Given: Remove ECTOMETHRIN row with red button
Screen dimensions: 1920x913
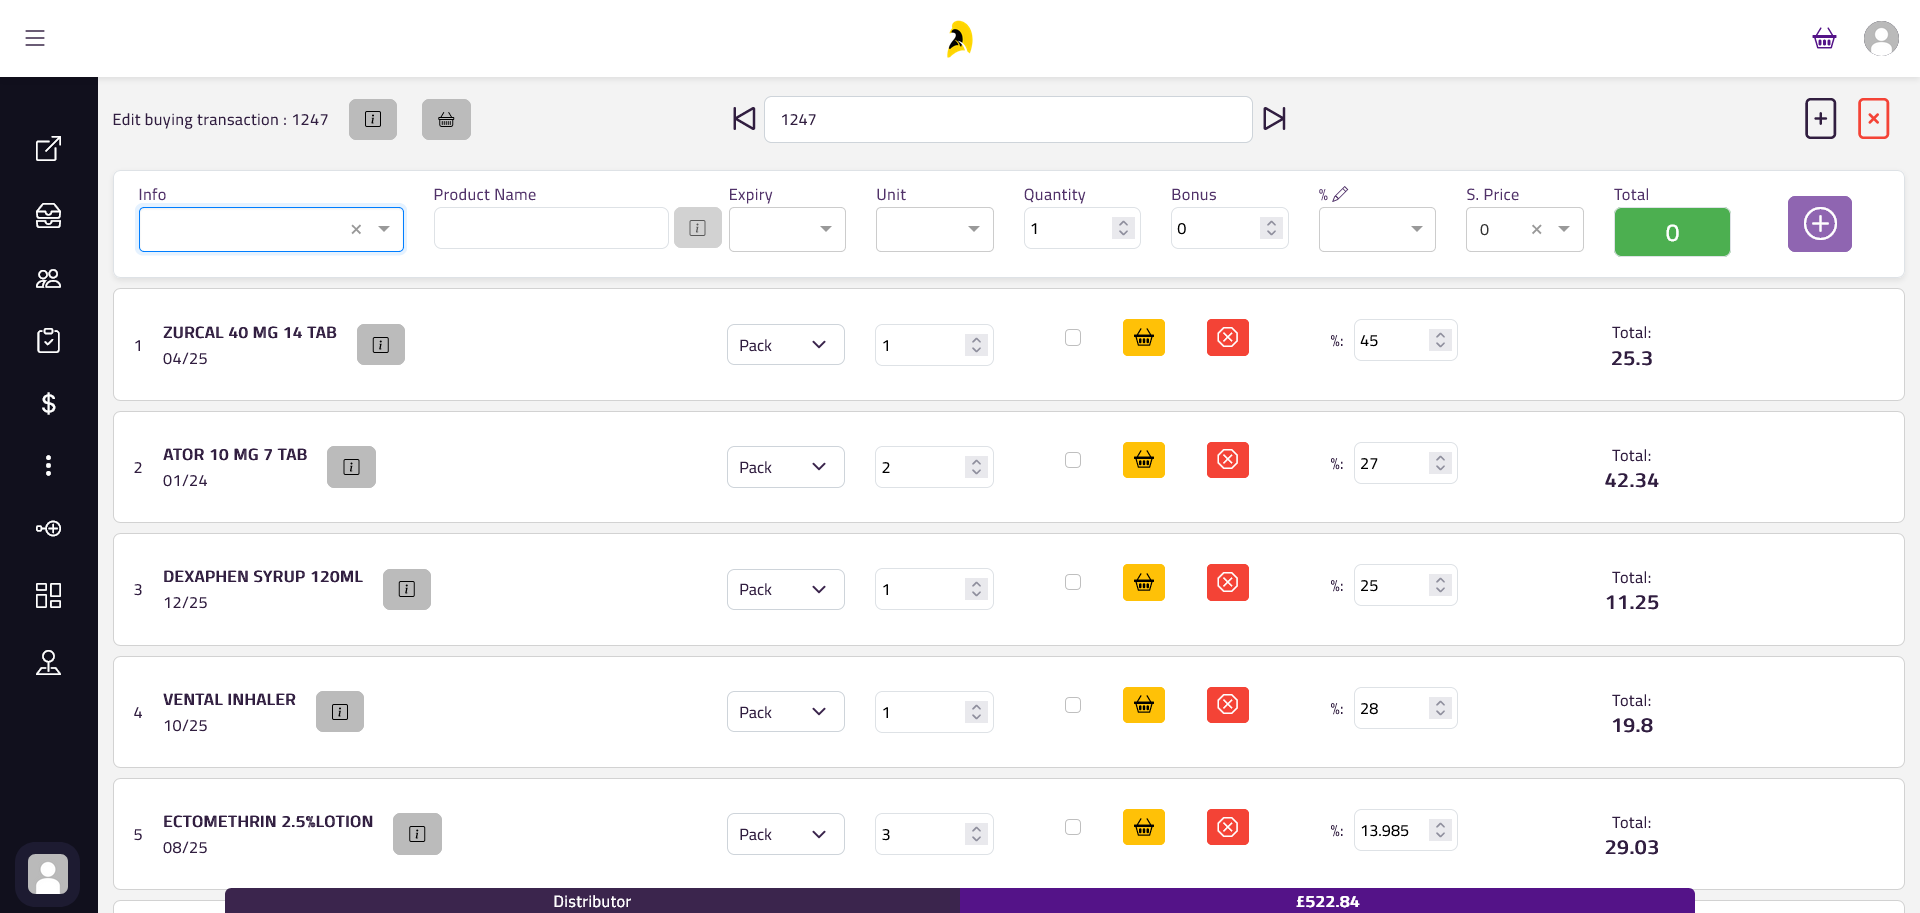Looking at the screenshot, I should (x=1228, y=827).
